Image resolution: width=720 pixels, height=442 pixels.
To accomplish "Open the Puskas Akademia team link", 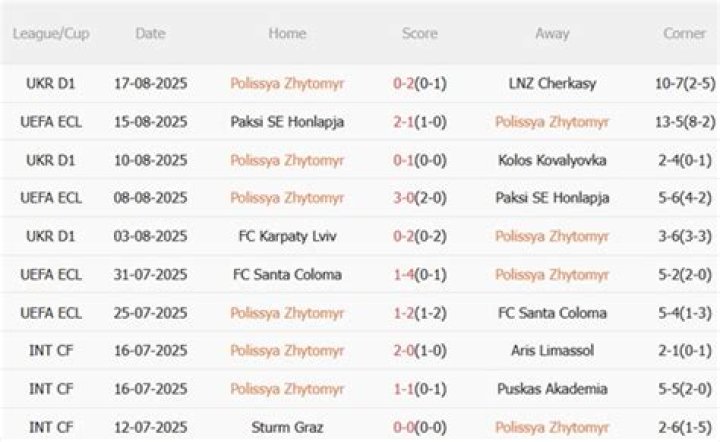I will click(552, 388).
